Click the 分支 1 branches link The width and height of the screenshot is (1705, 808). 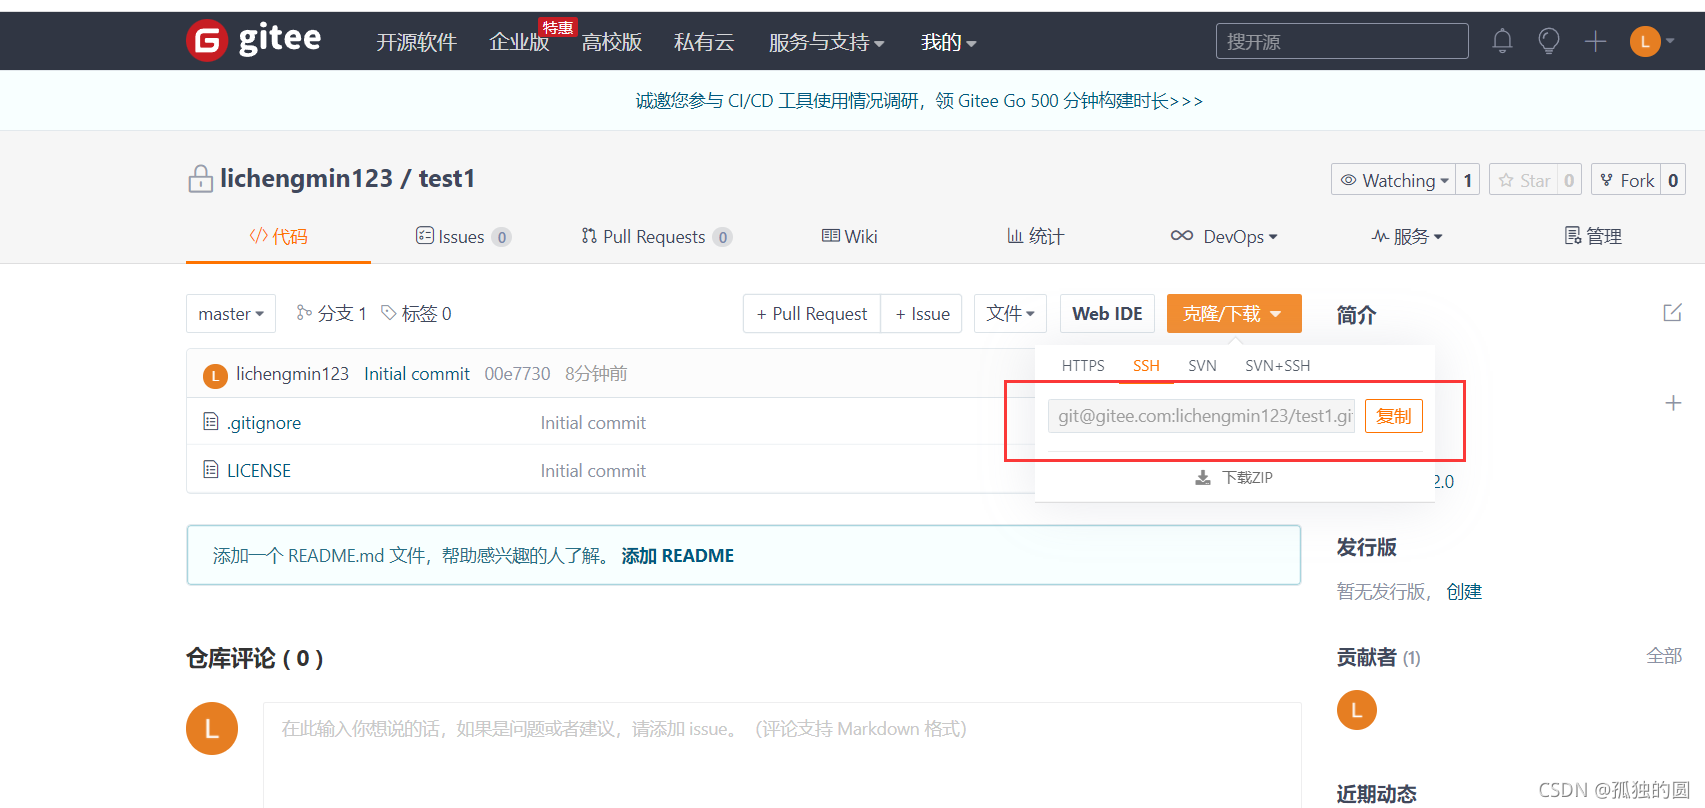coord(332,314)
